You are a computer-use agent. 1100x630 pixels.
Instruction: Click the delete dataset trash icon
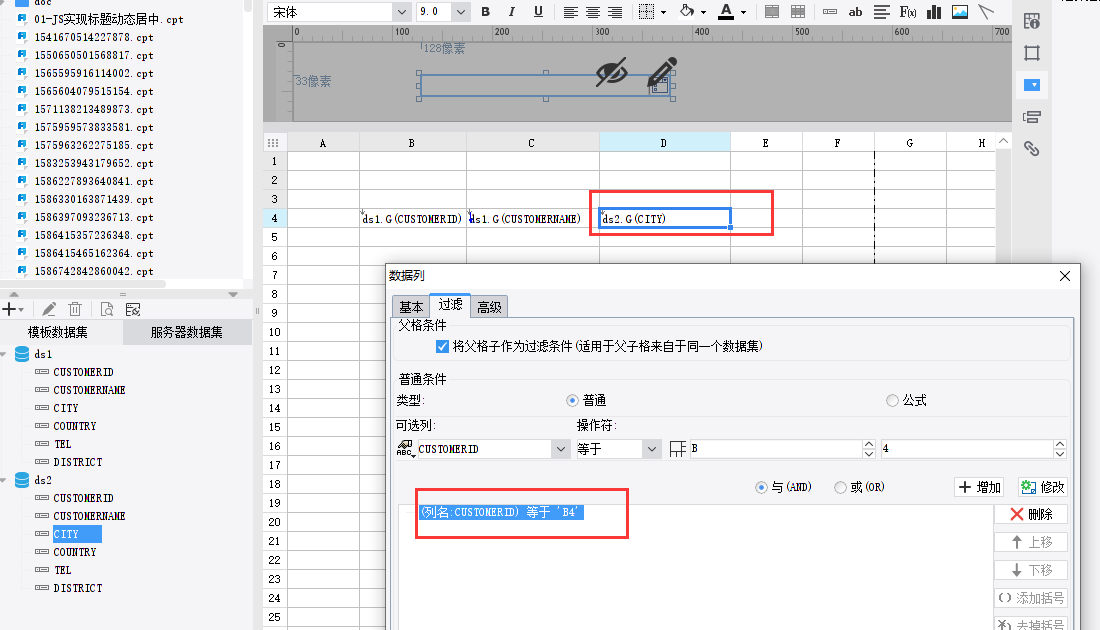click(75, 309)
